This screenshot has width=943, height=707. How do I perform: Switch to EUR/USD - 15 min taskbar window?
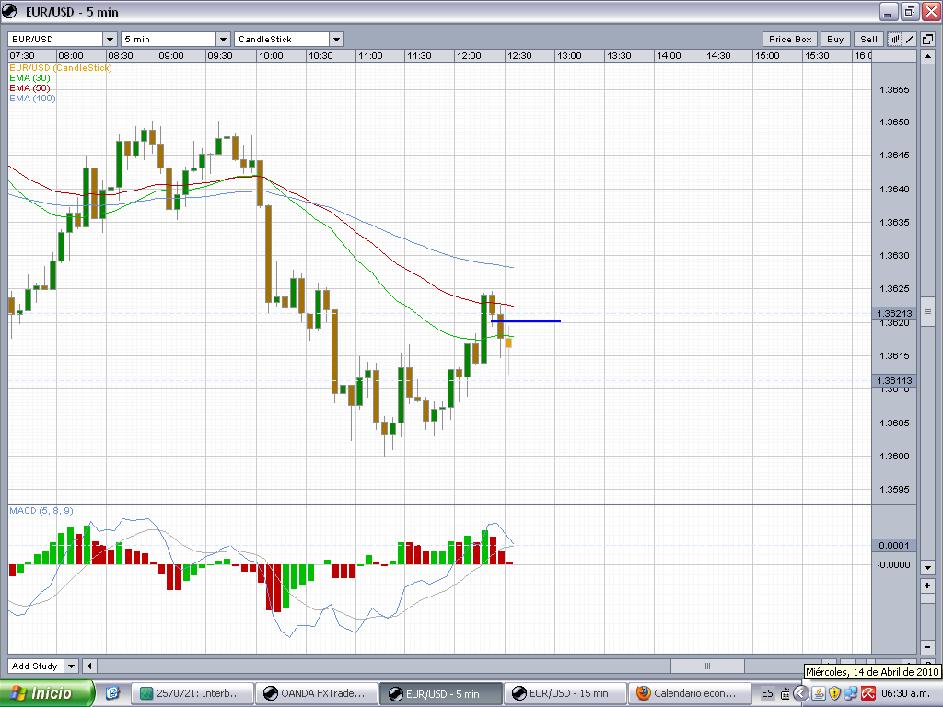click(566, 693)
